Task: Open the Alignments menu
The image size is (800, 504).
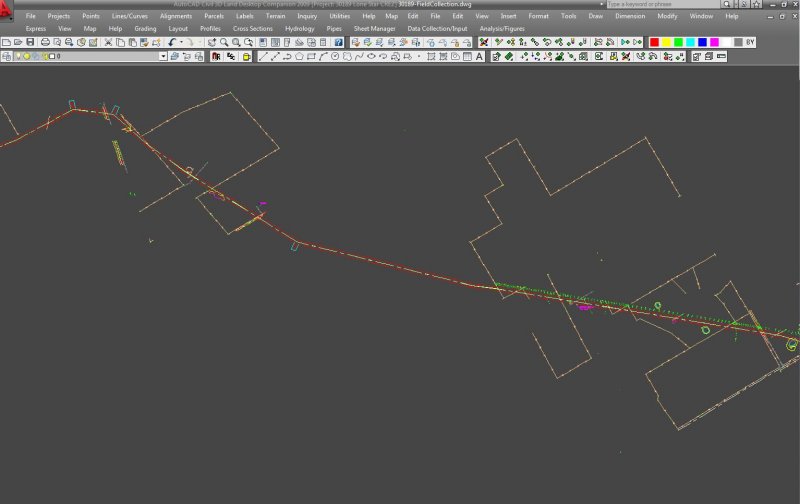Action: click(x=176, y=16)
